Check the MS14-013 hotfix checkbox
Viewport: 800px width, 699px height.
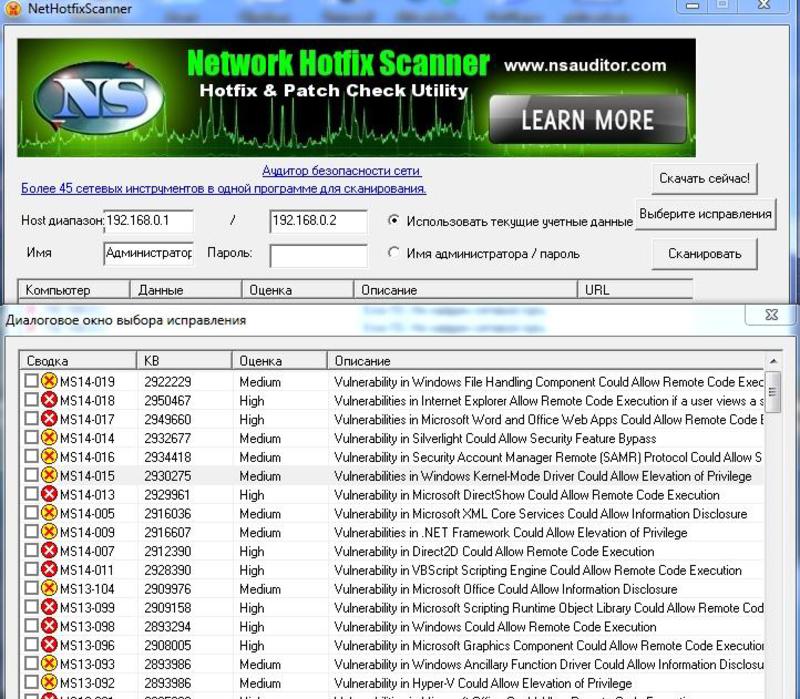31,494
